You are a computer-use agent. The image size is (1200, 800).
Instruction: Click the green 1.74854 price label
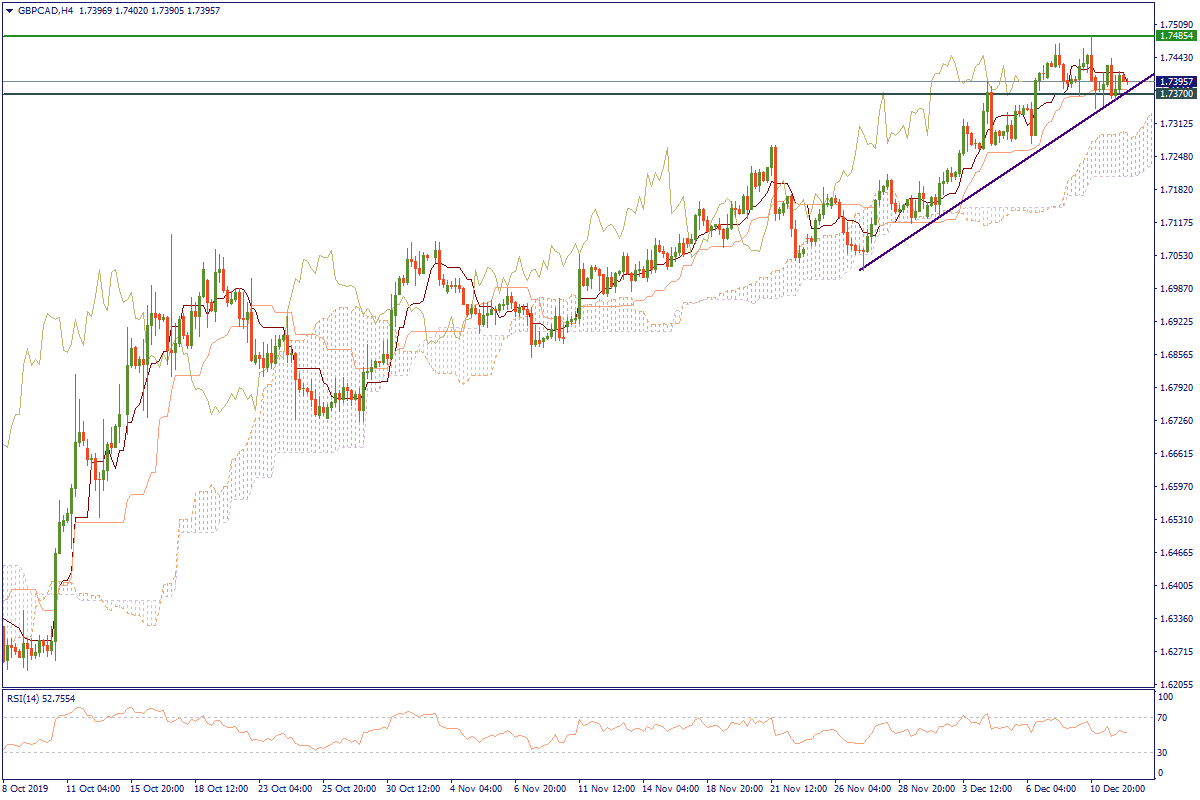click(x=1175, y=35)
